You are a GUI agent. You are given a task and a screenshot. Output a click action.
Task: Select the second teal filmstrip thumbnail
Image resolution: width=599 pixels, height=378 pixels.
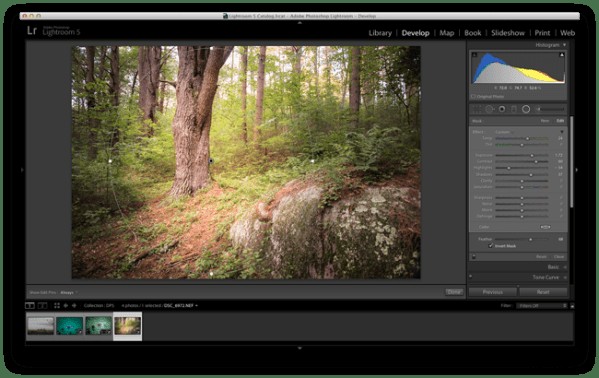point(70,326)
